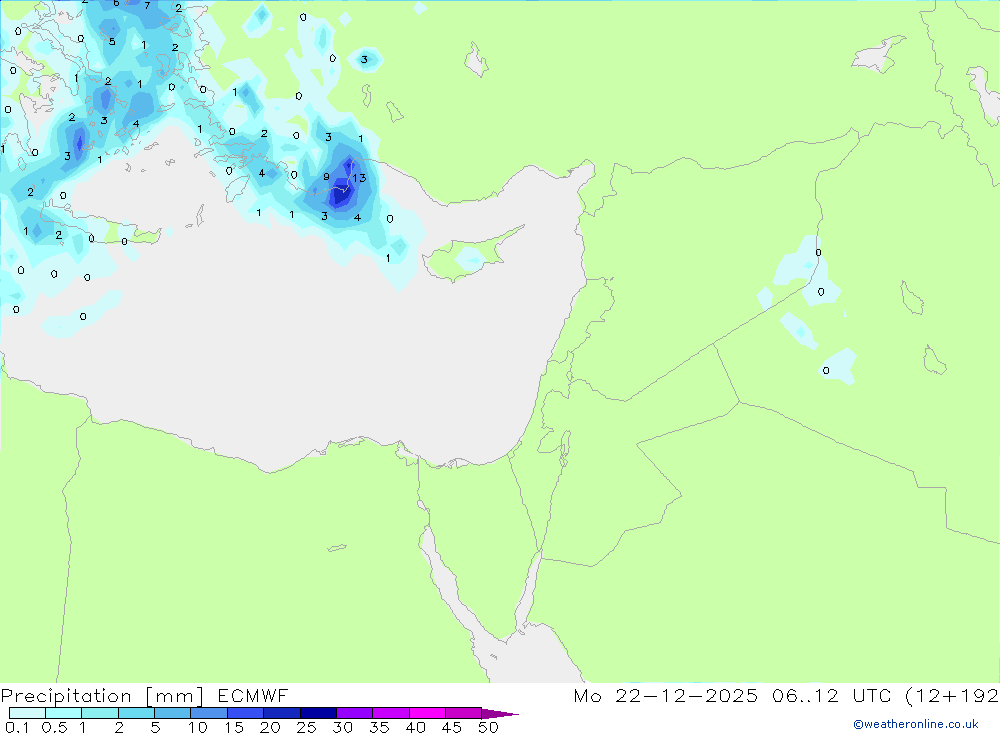Click the island of Cyprus on the map
The width and height of the screenshot is (1000, 733).
pyautogui.click(x=470, y=255)
